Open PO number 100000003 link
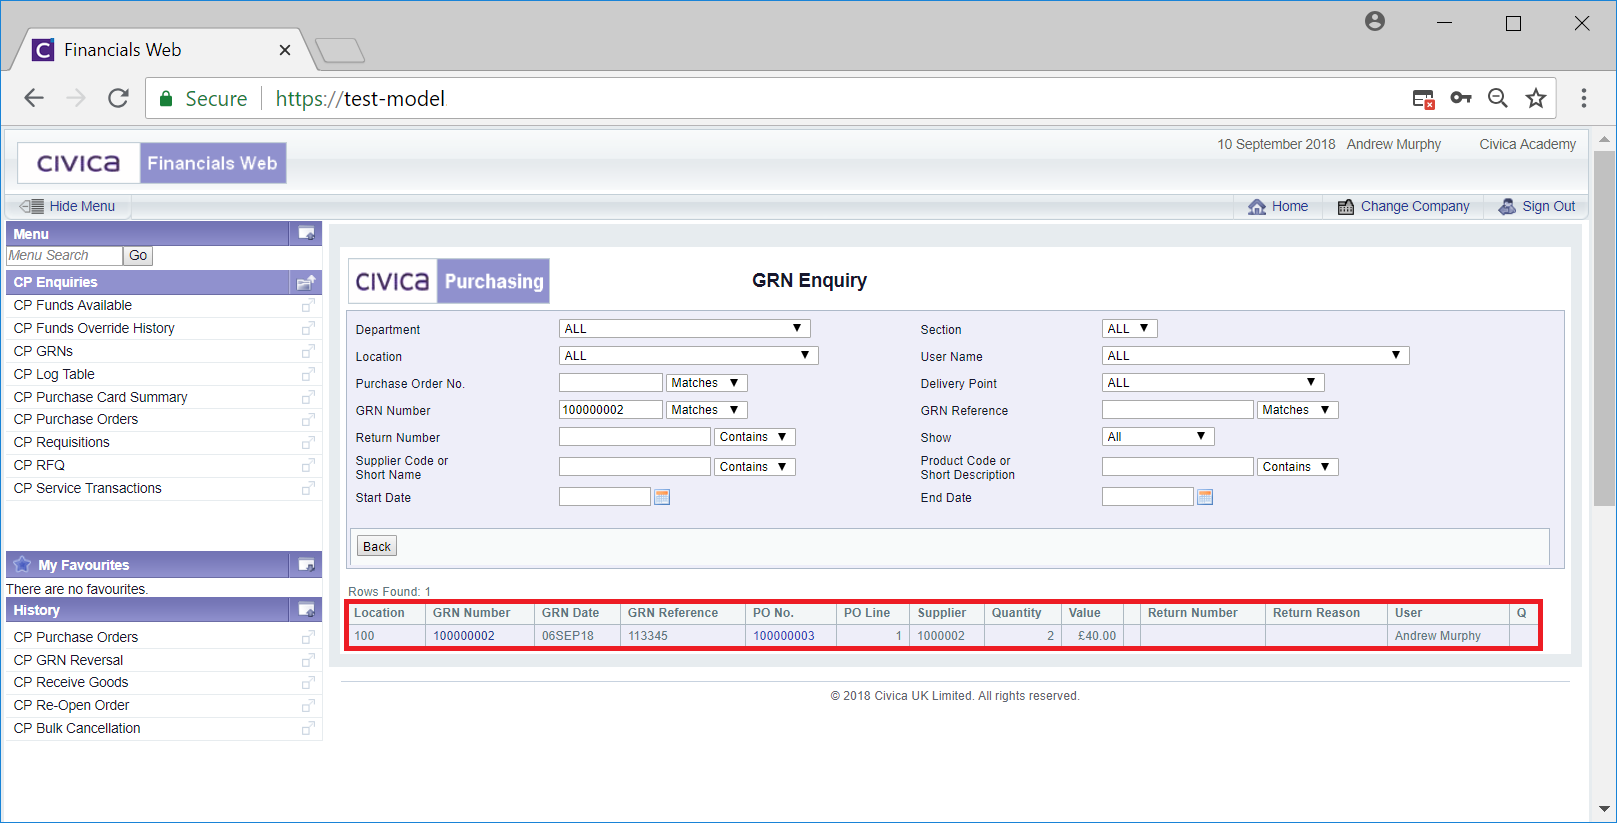1617x823 pixels. click(x=783, y=636)
